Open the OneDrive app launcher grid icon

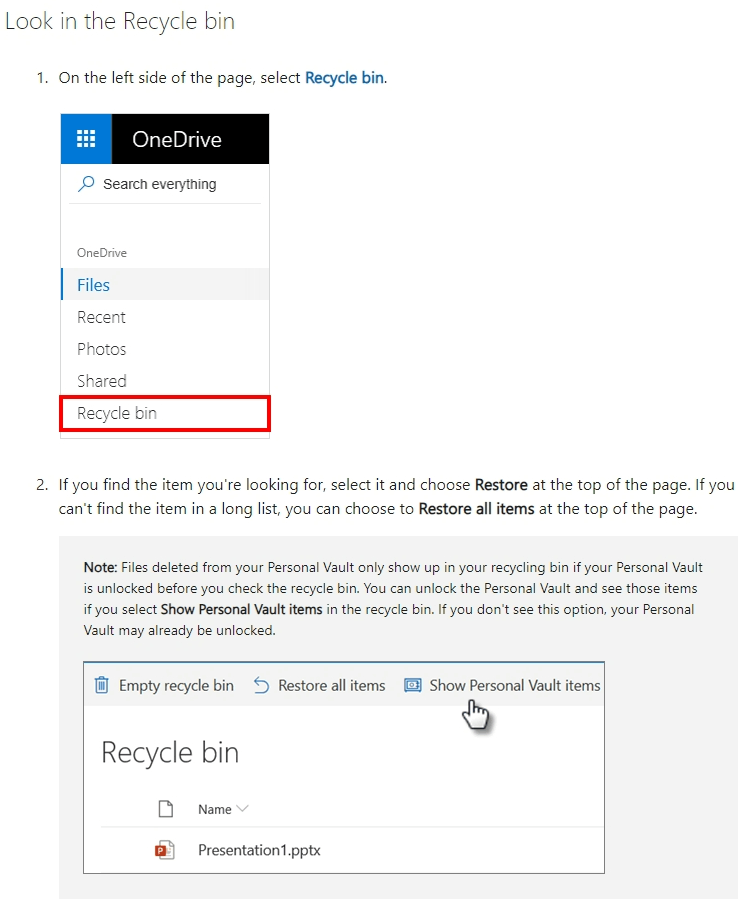click(86, 139)
